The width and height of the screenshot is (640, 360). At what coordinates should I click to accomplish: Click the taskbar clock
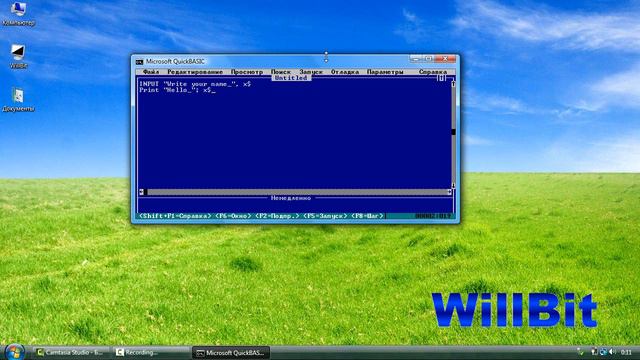tap(626, 352)
